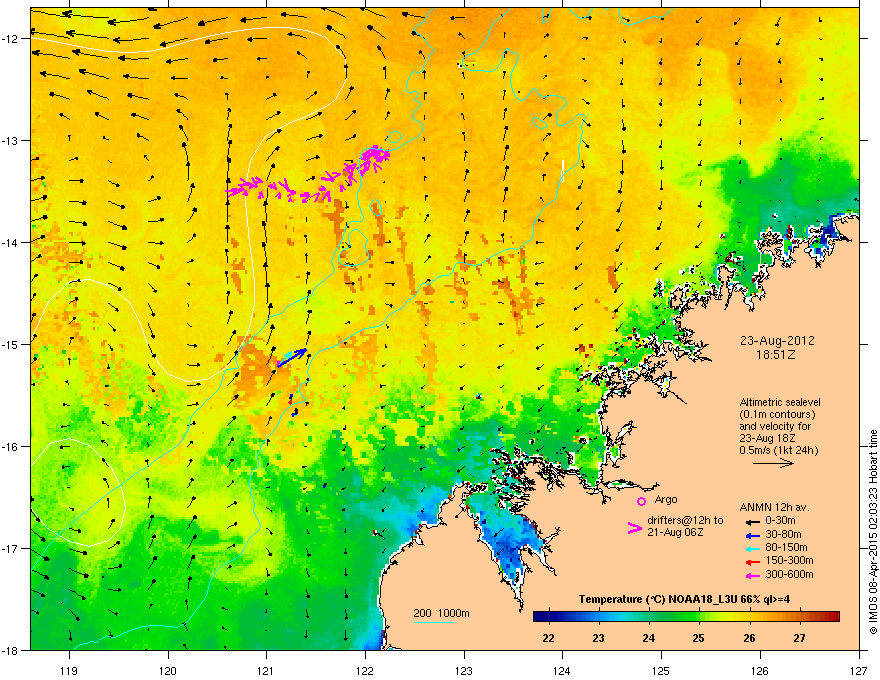
Task: Click the latitude axis label -18
Action: (11, 651)
